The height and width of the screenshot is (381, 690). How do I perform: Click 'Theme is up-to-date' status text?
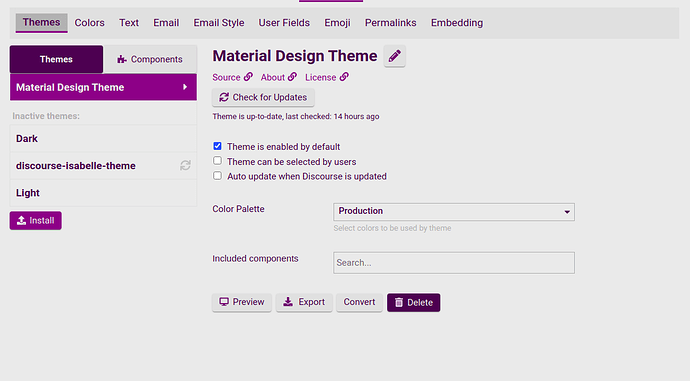click(296, 117)
